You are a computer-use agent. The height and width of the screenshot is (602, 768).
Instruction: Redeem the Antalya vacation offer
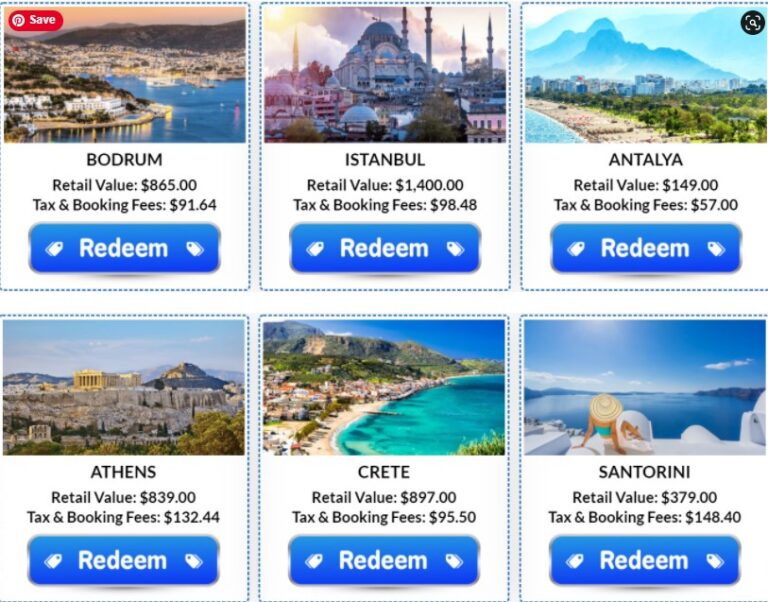click(x=646, y=248)
